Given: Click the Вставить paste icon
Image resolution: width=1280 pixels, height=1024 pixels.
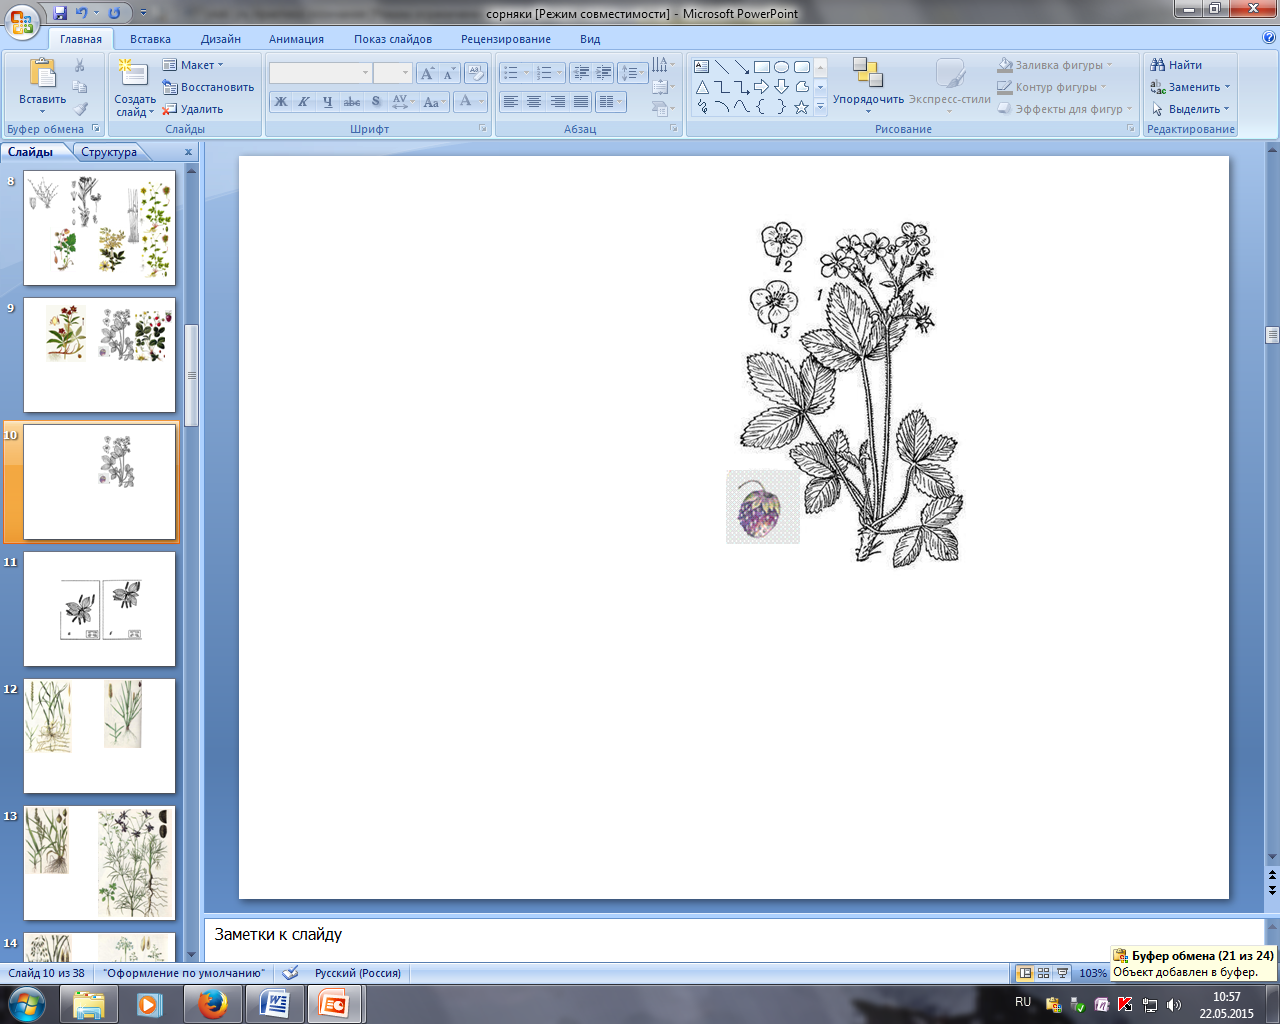Looking at the screenshot, I should [42, 73].
